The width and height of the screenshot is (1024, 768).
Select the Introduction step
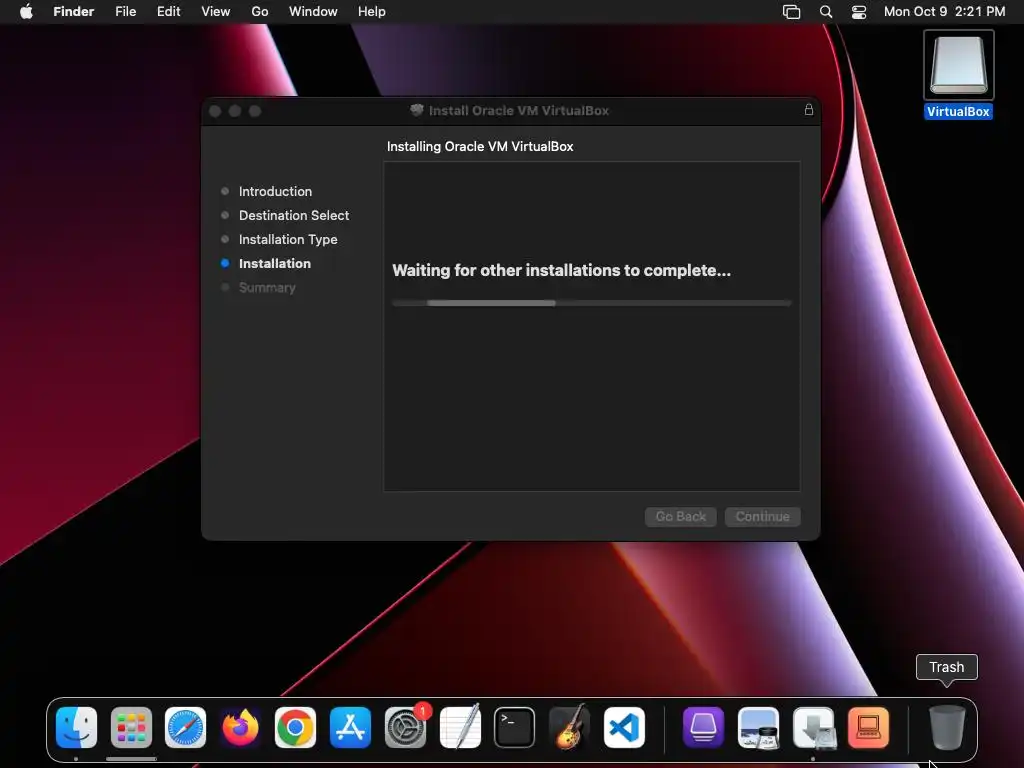tap(275, 191)
